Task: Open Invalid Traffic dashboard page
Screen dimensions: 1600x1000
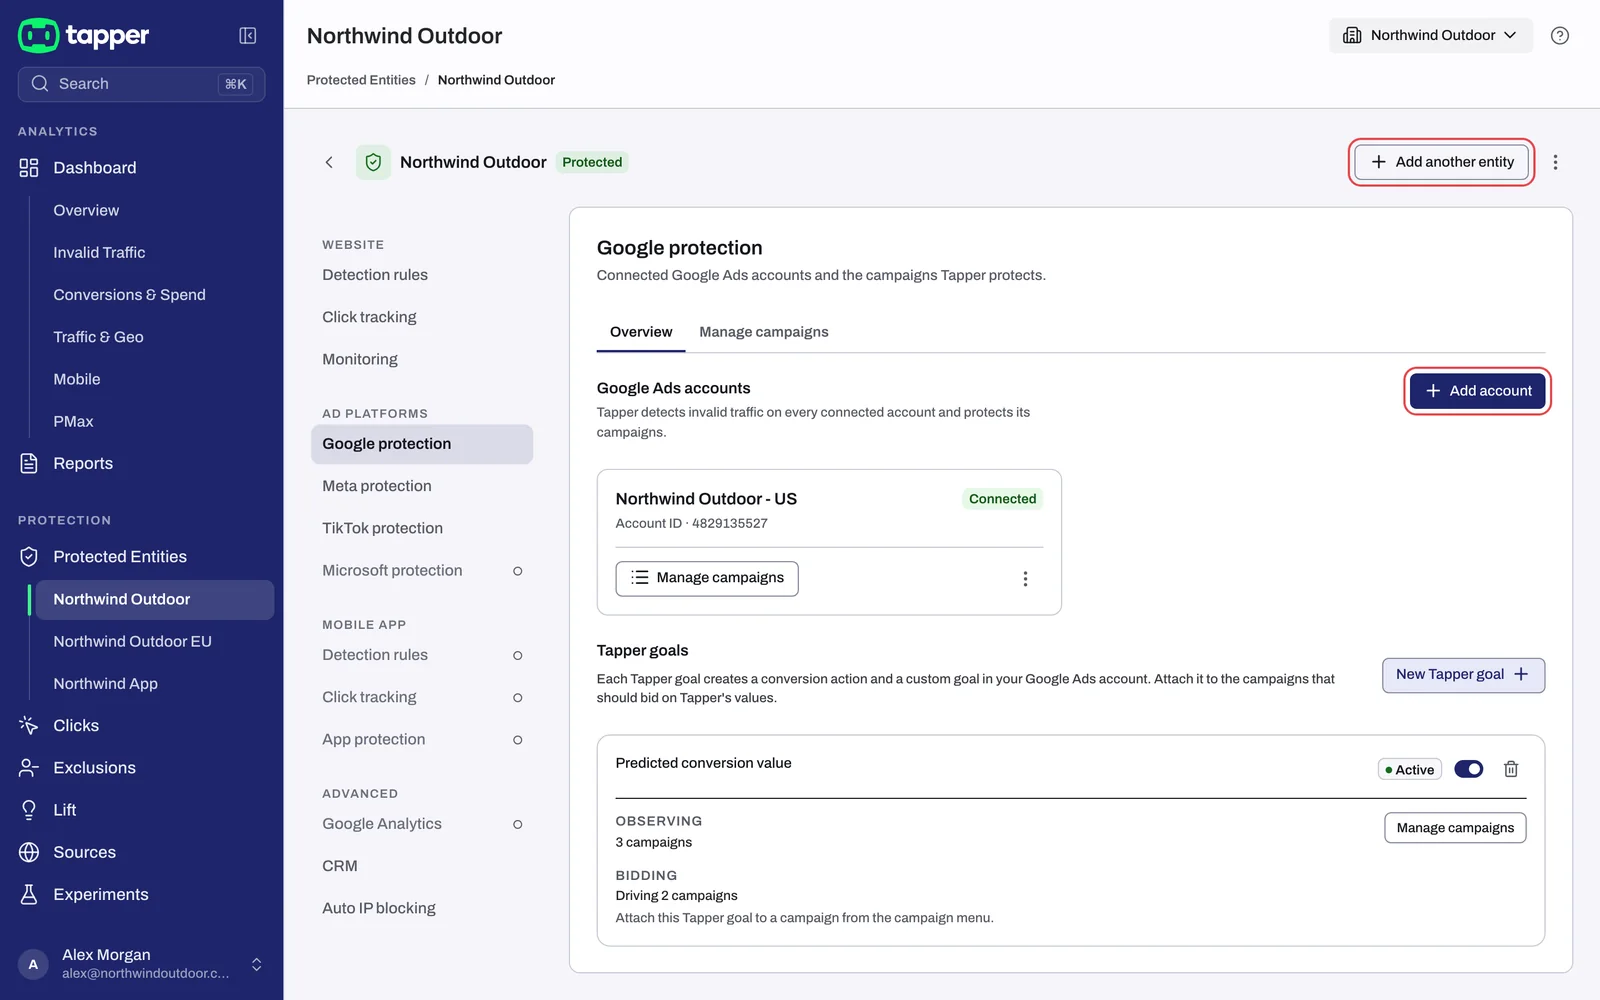Action: (x=155, y=253)
